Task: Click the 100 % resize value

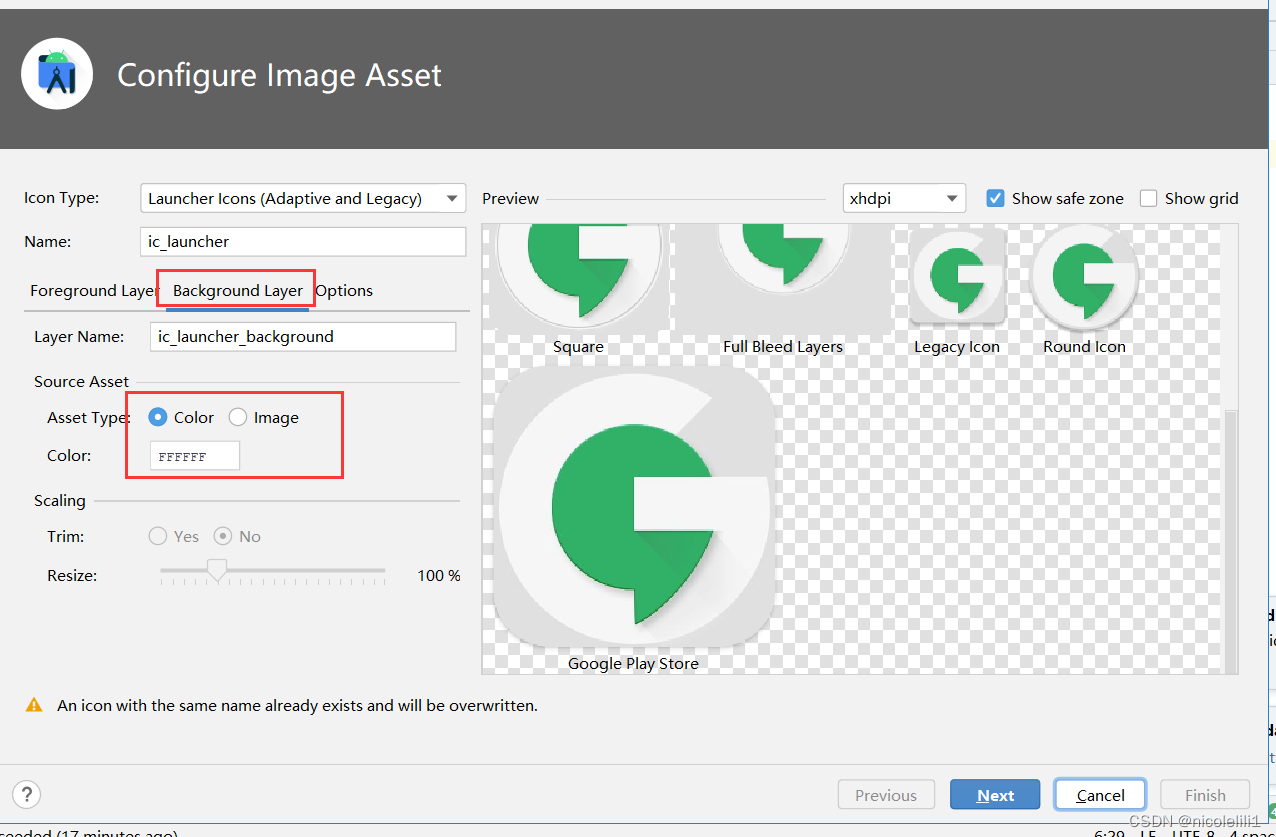Action: click(x=438, y=576)
